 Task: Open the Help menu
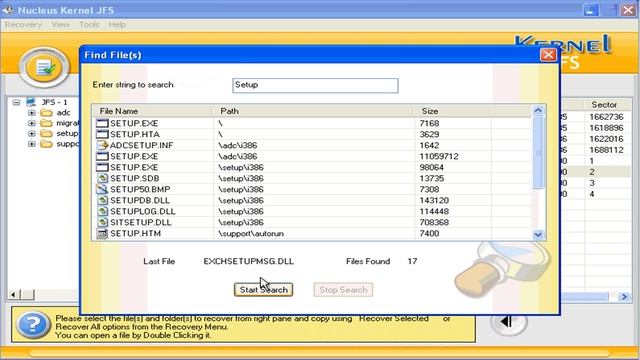(117, 24)
